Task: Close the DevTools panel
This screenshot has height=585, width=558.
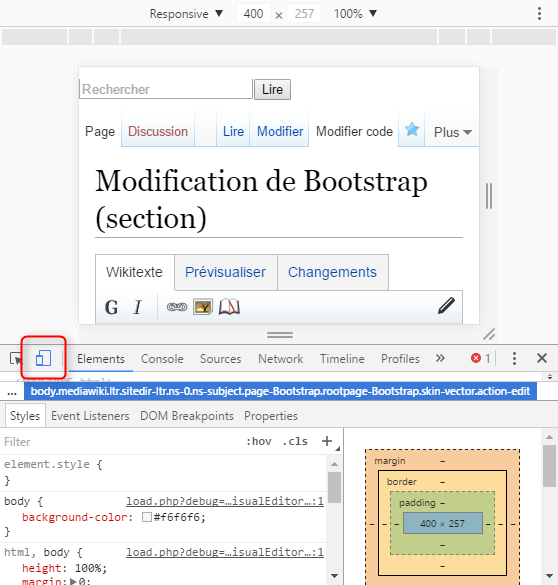Action: (x=542, y=359)
